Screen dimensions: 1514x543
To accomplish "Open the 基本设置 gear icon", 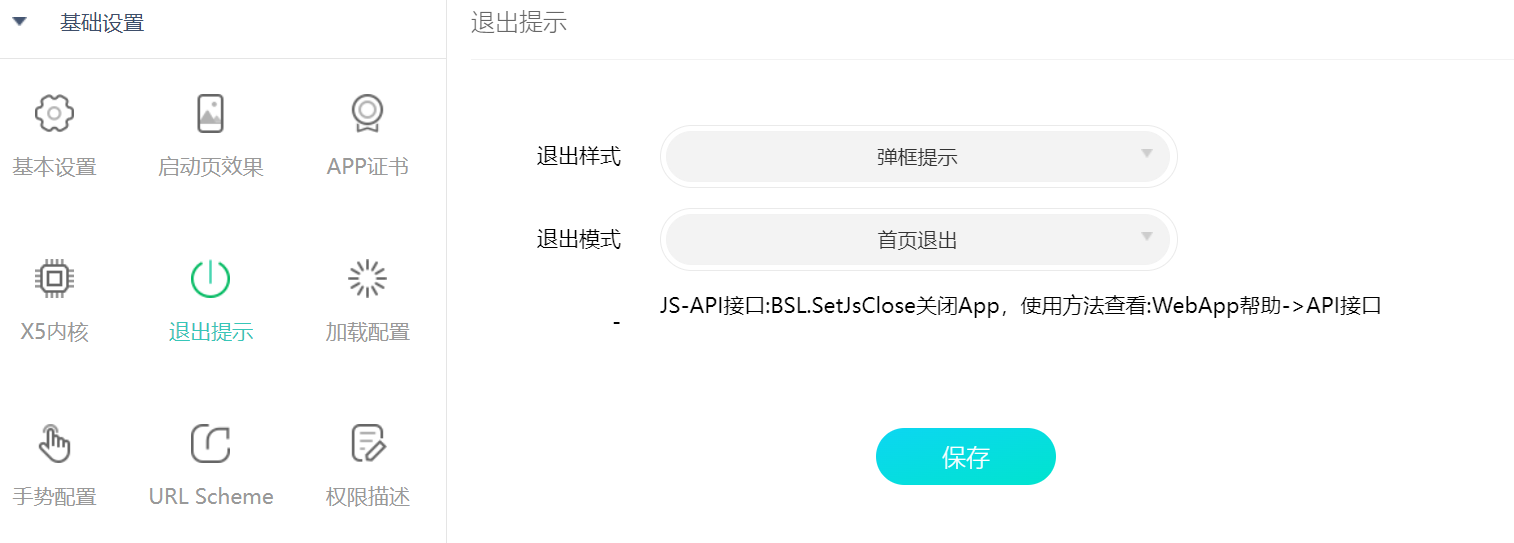I will pos(54,114).
